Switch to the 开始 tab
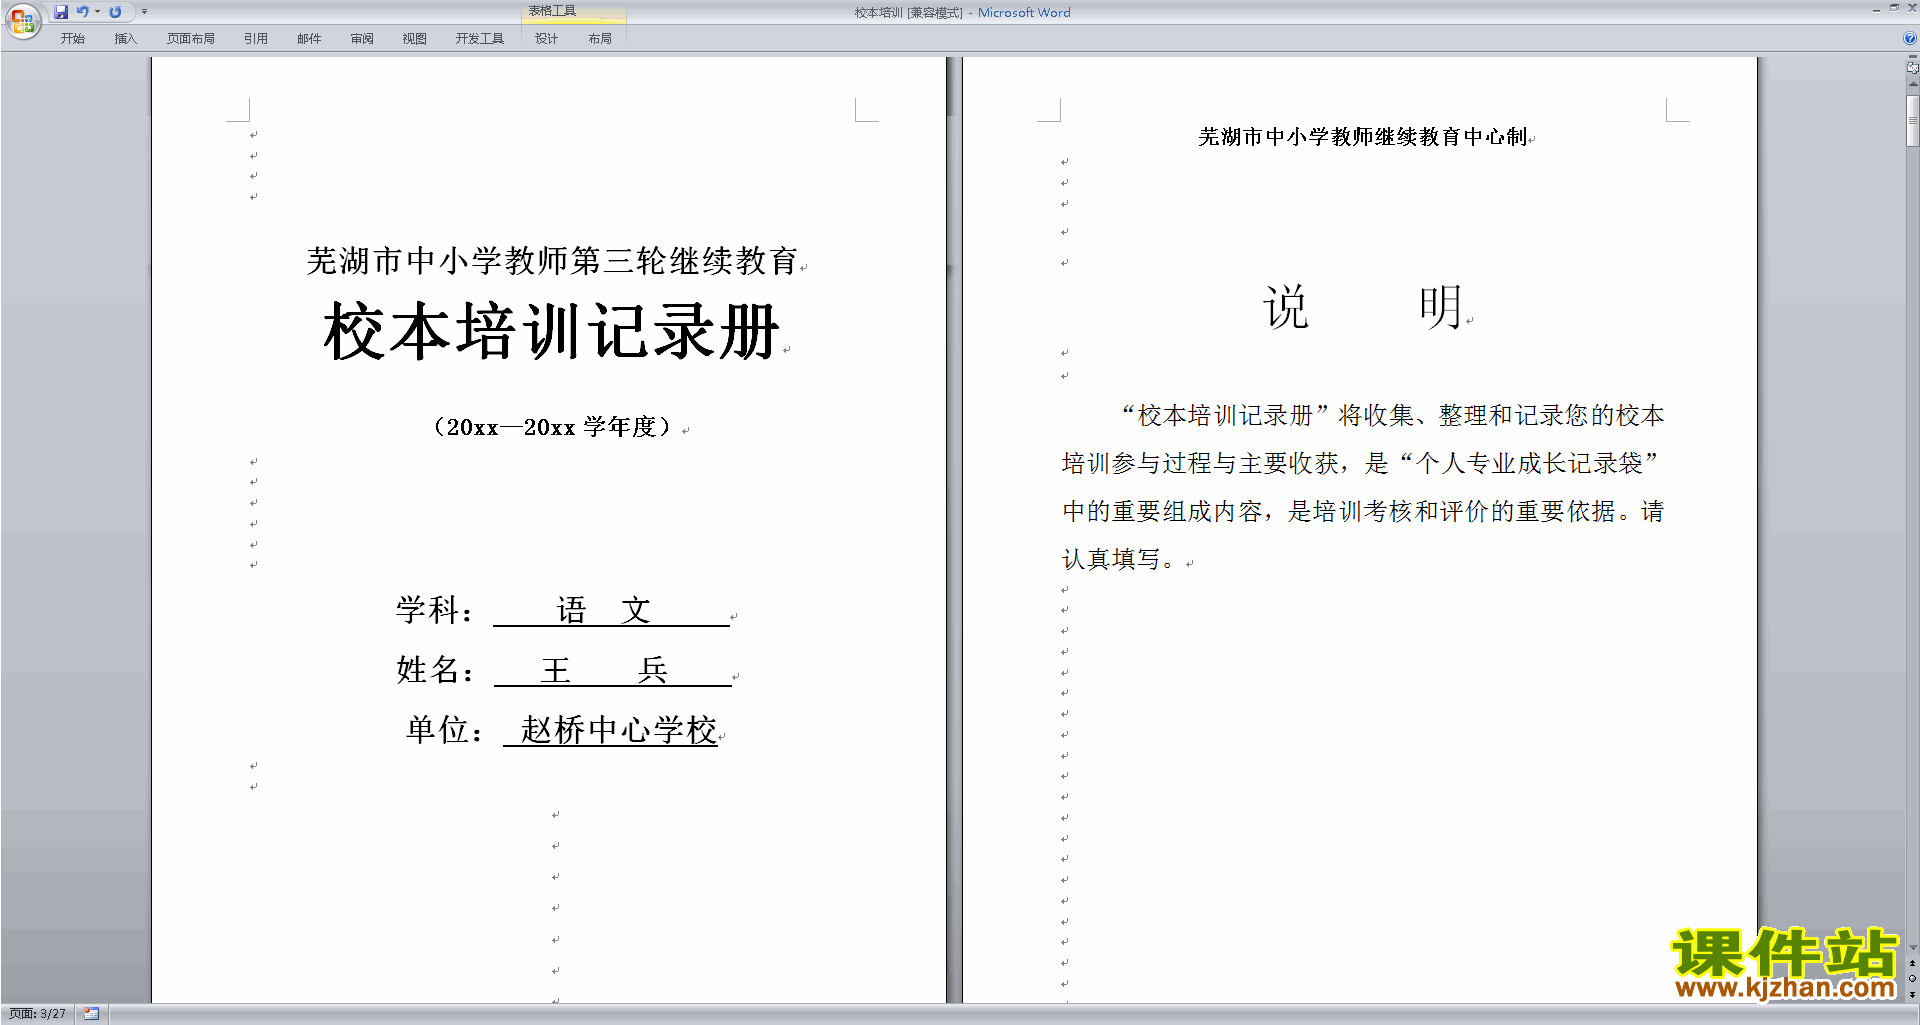Image resolution: width=1920 pixels, height=1025 pixels. 73,39
